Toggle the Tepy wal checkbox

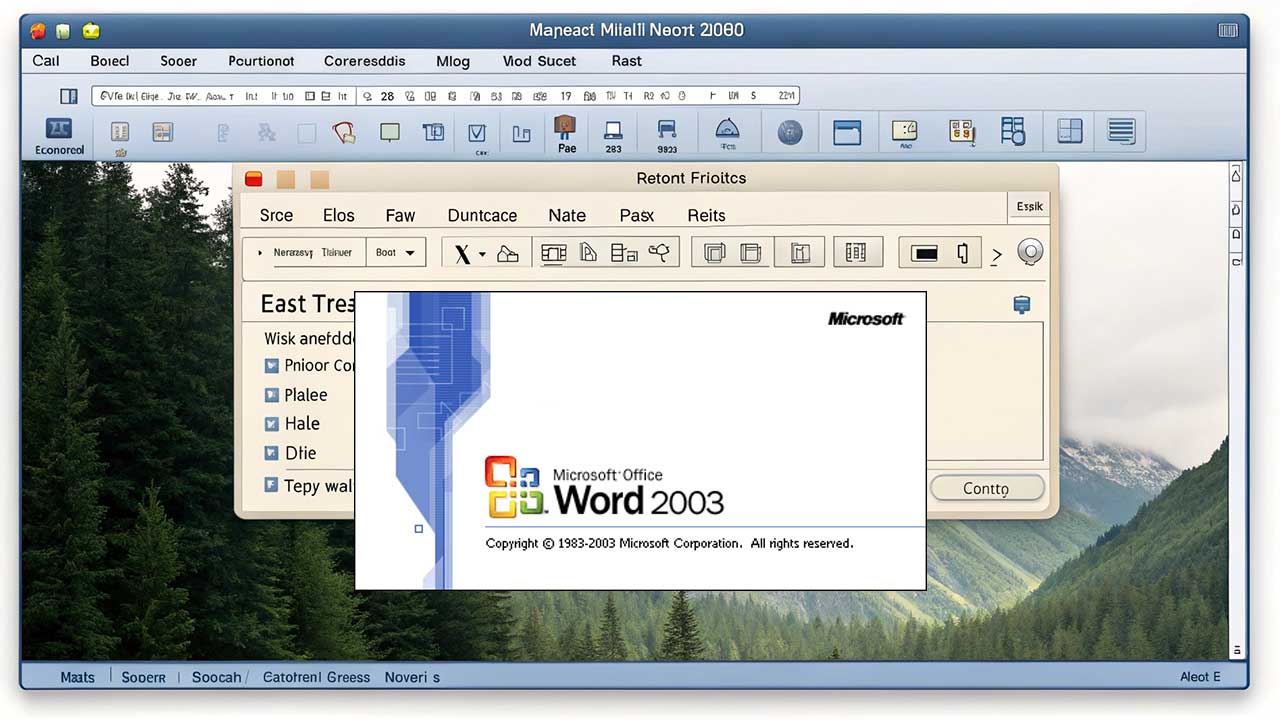(271, 485)
